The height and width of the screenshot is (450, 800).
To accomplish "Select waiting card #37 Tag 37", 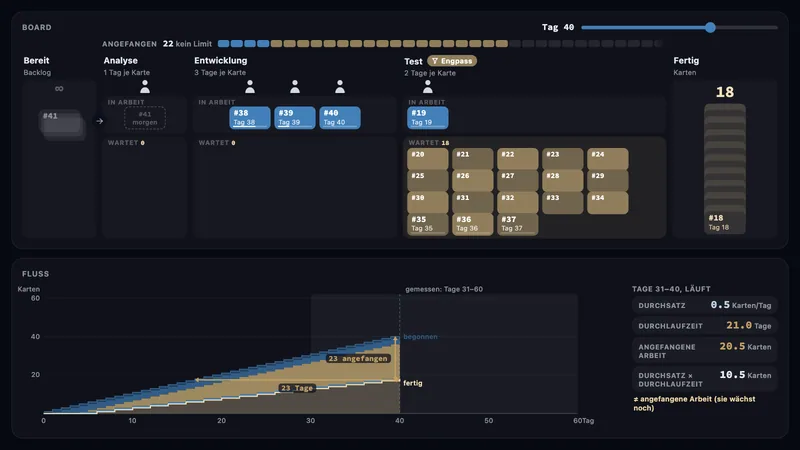I will pos(517,224).
